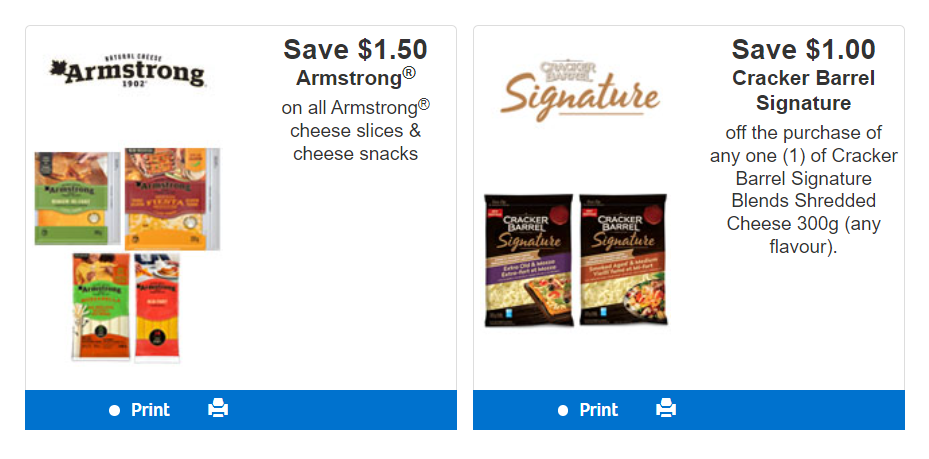
Task: Click the "Save $1.00" heading
Action: [x=803, y=49]
